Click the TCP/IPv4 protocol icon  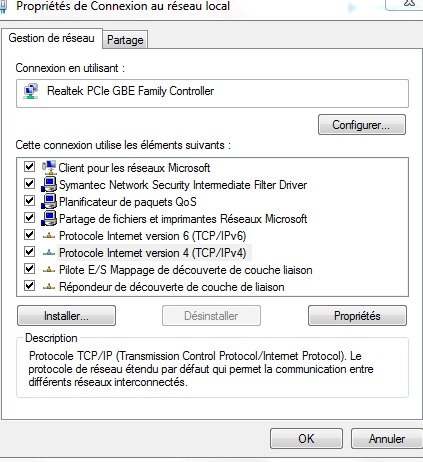(x=49, y=253)
